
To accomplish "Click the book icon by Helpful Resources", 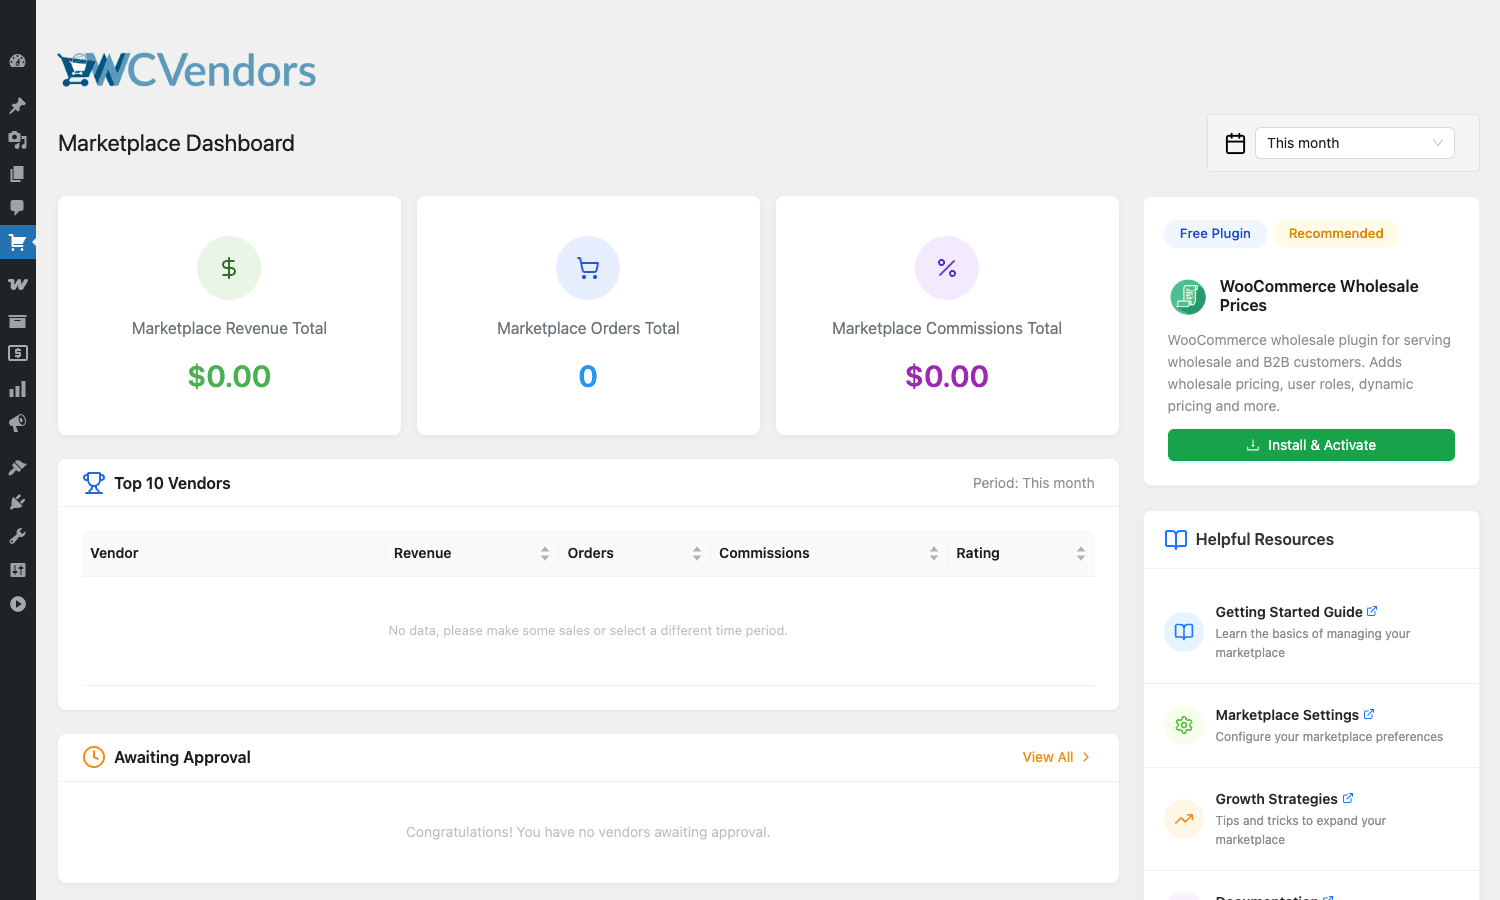I will coord(1176,540).
